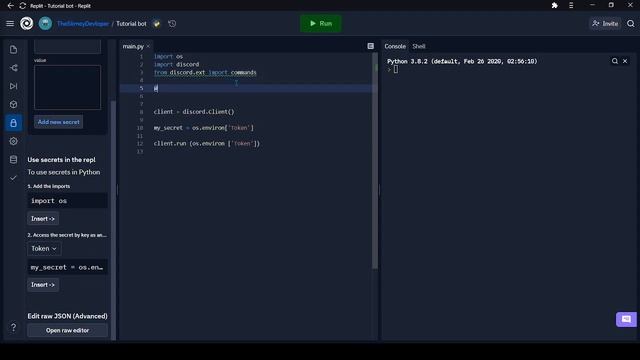Open the chat bubble widget
This screenshot has width=640, height=360.
point(626,319)
